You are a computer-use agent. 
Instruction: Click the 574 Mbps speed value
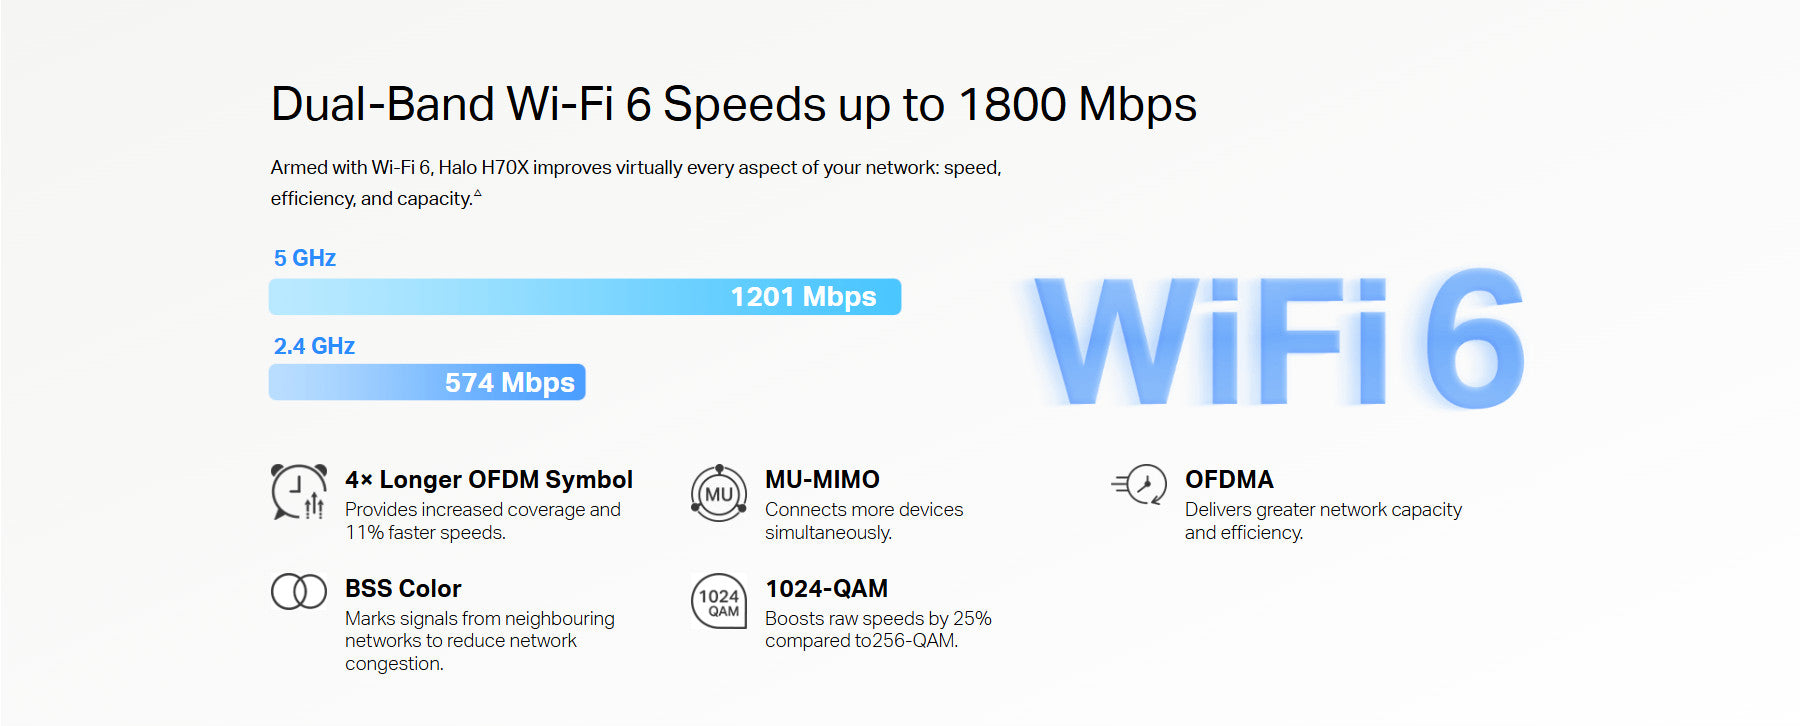pyautogui.click(x=509, y=383)
